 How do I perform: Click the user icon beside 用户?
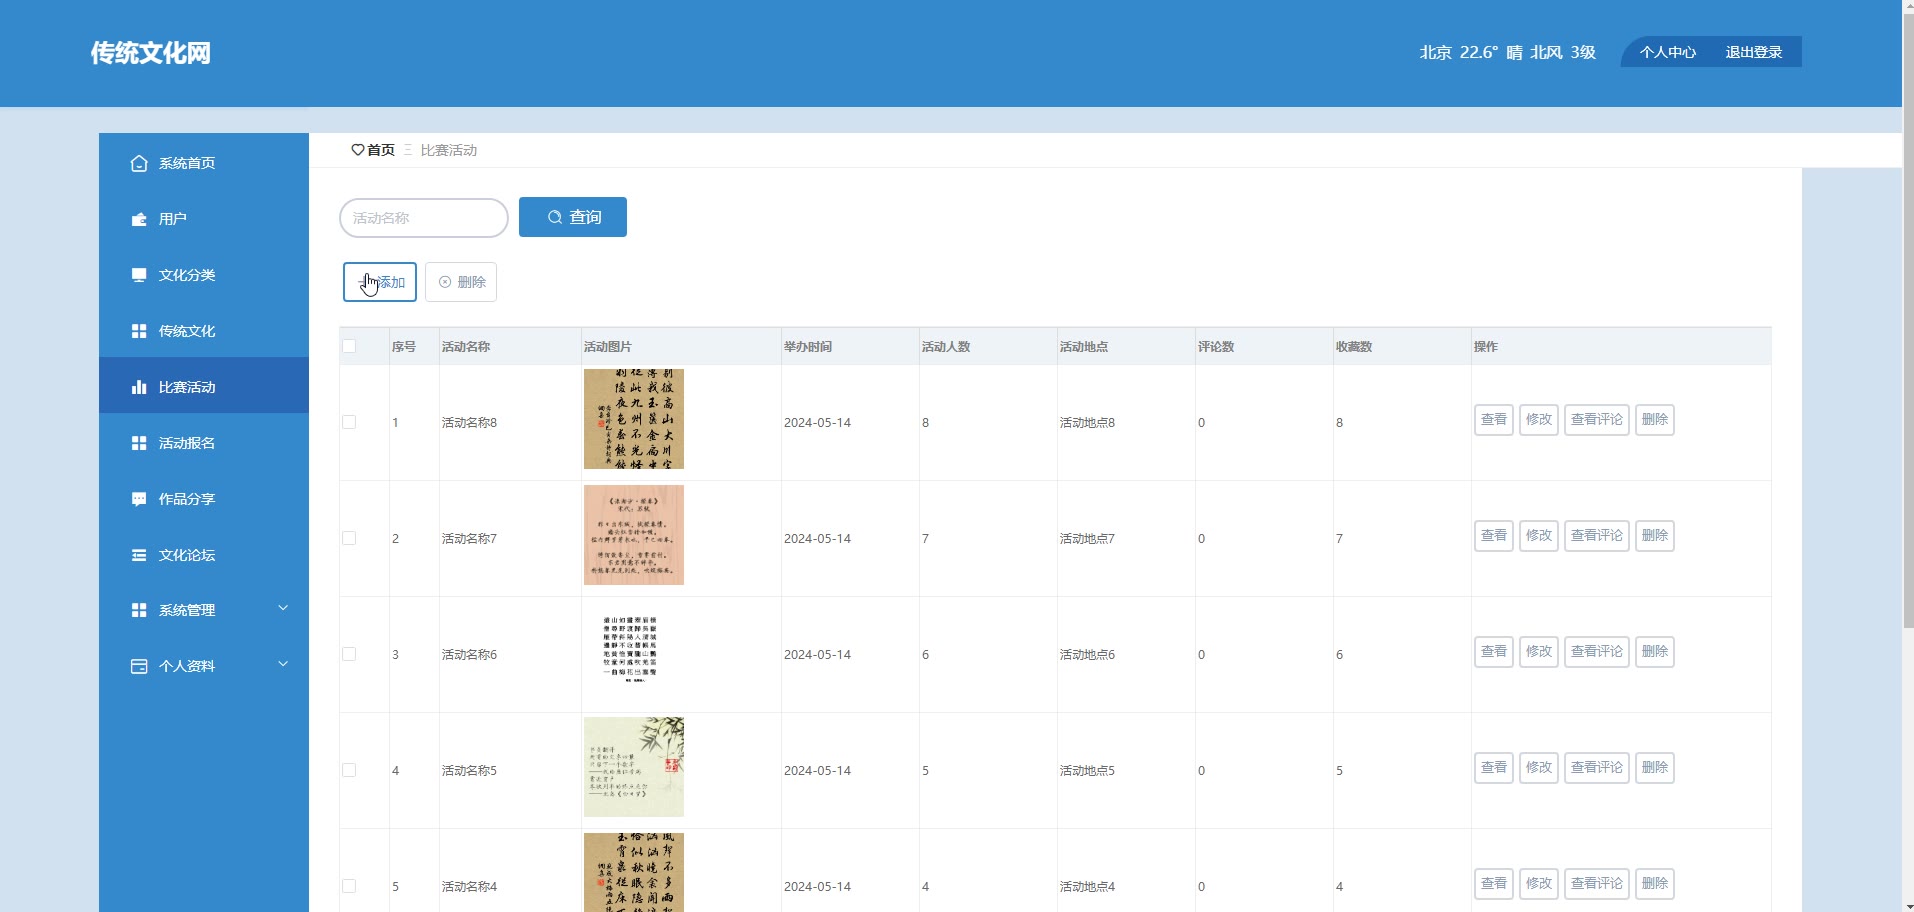[139, 219]
